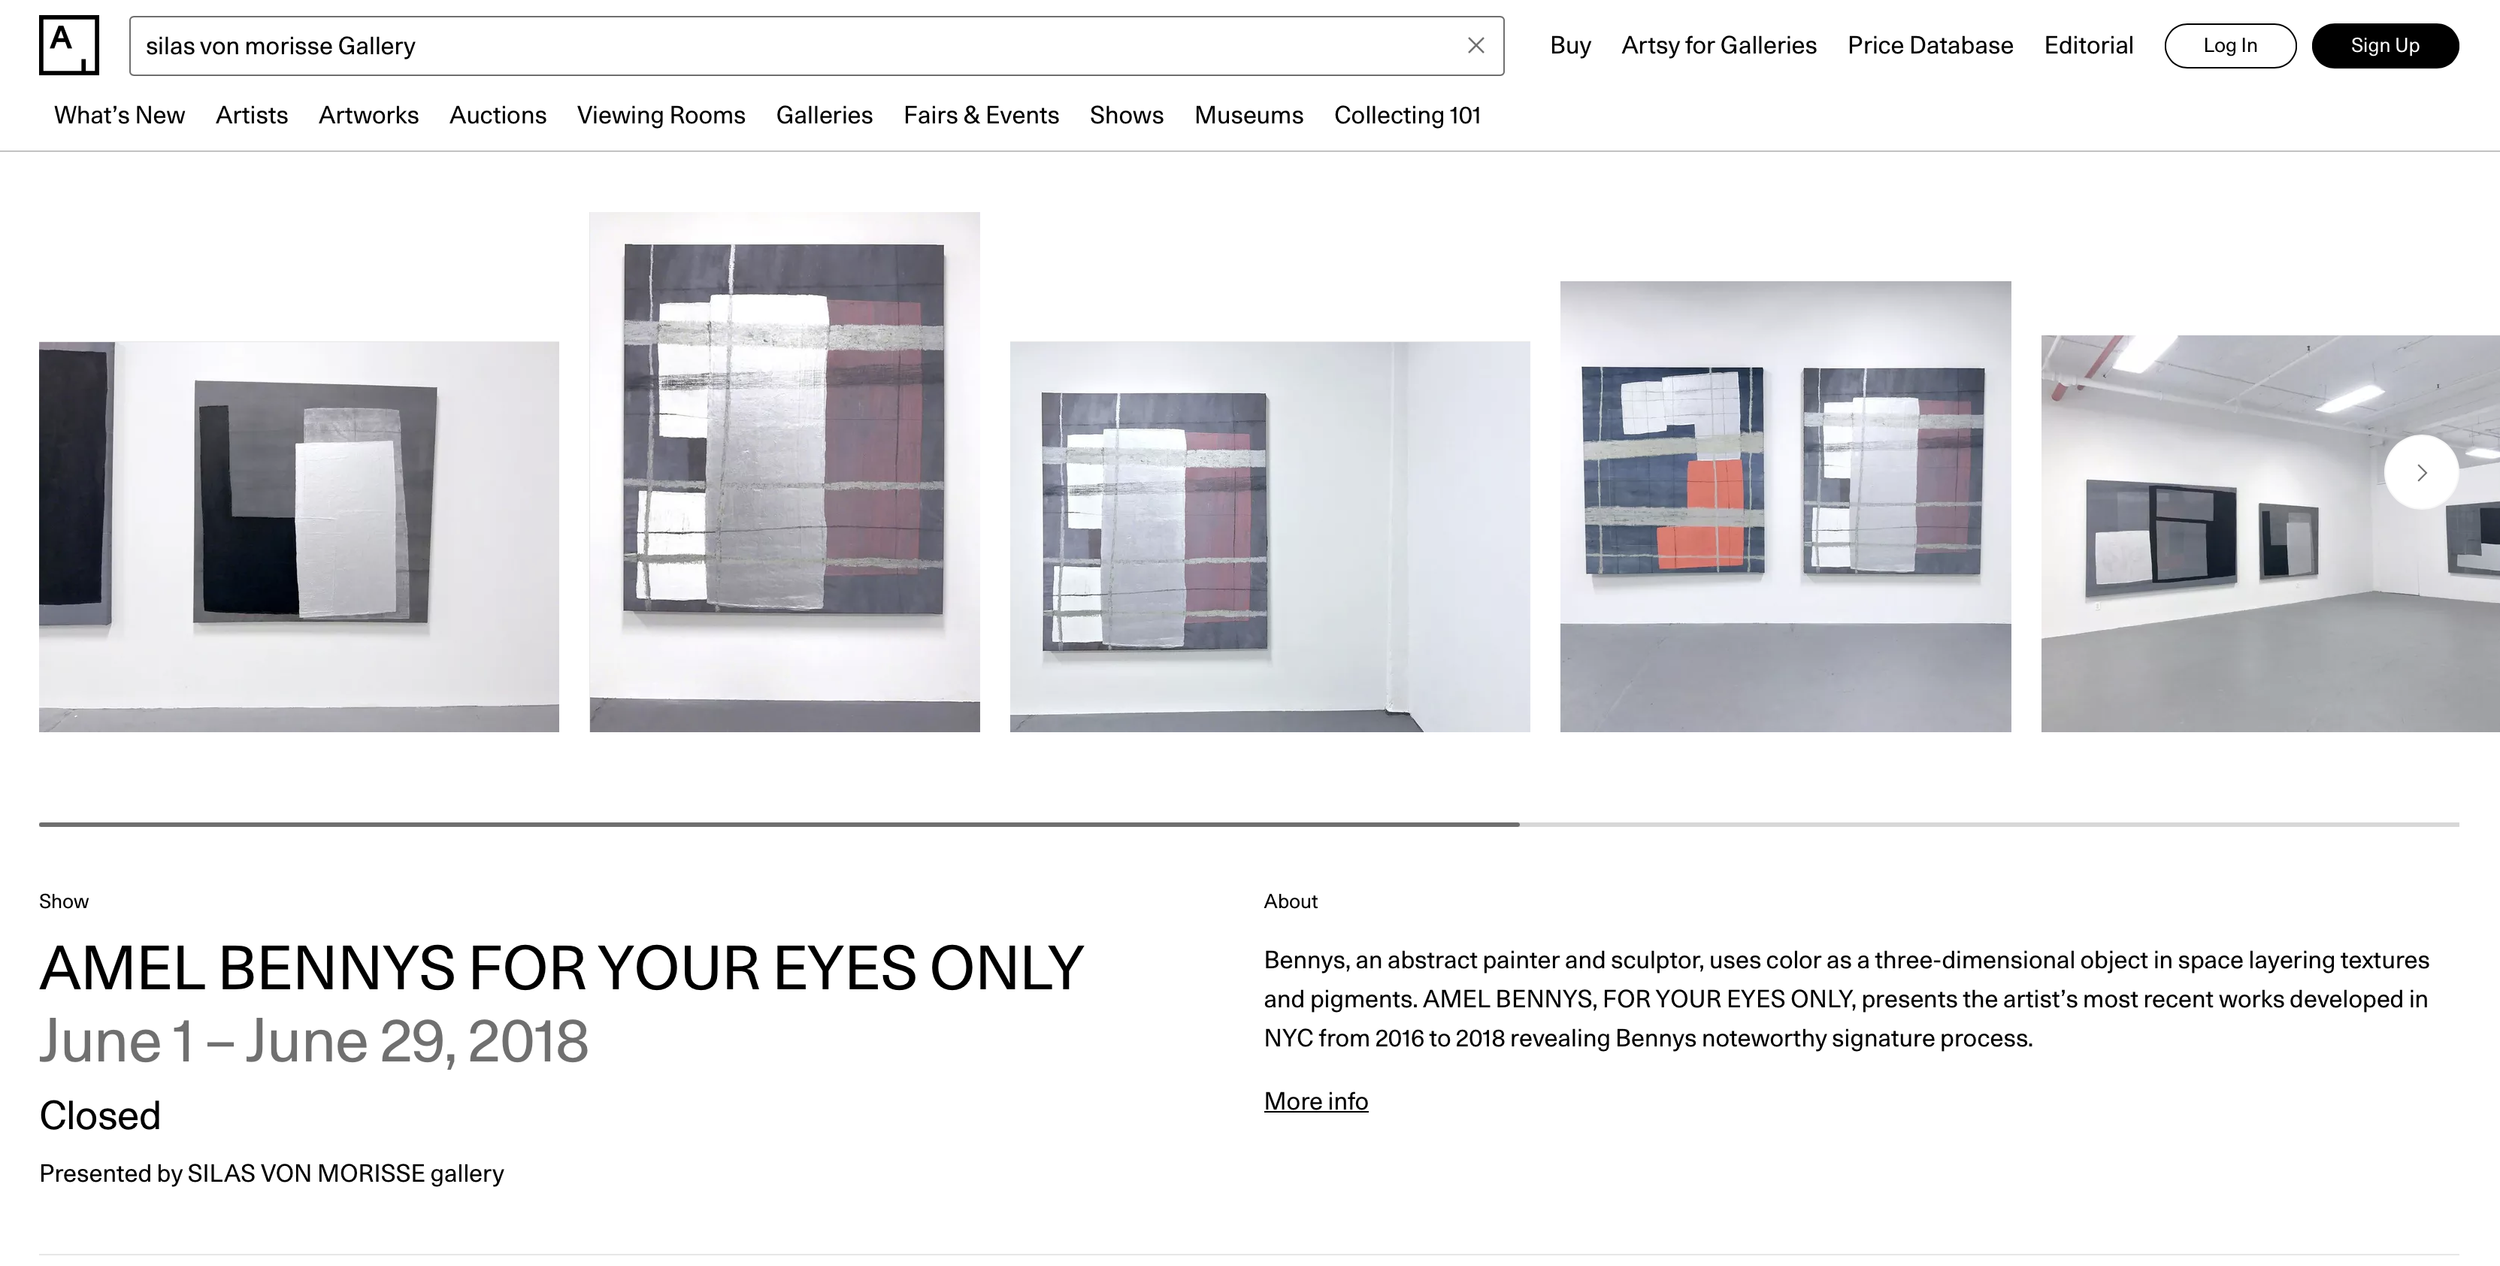Open Collecting 101
Image resolution: width=2500 pixels, height=1266 pixels.
coord(1407,115)
